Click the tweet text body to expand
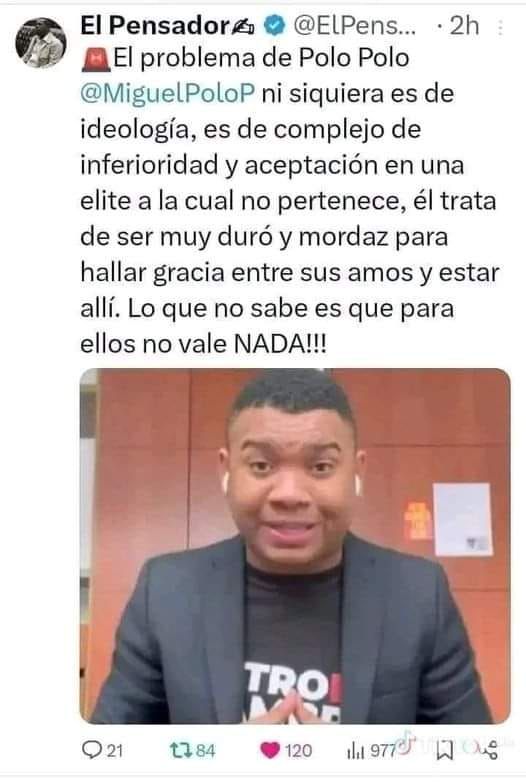 [290, 201]
